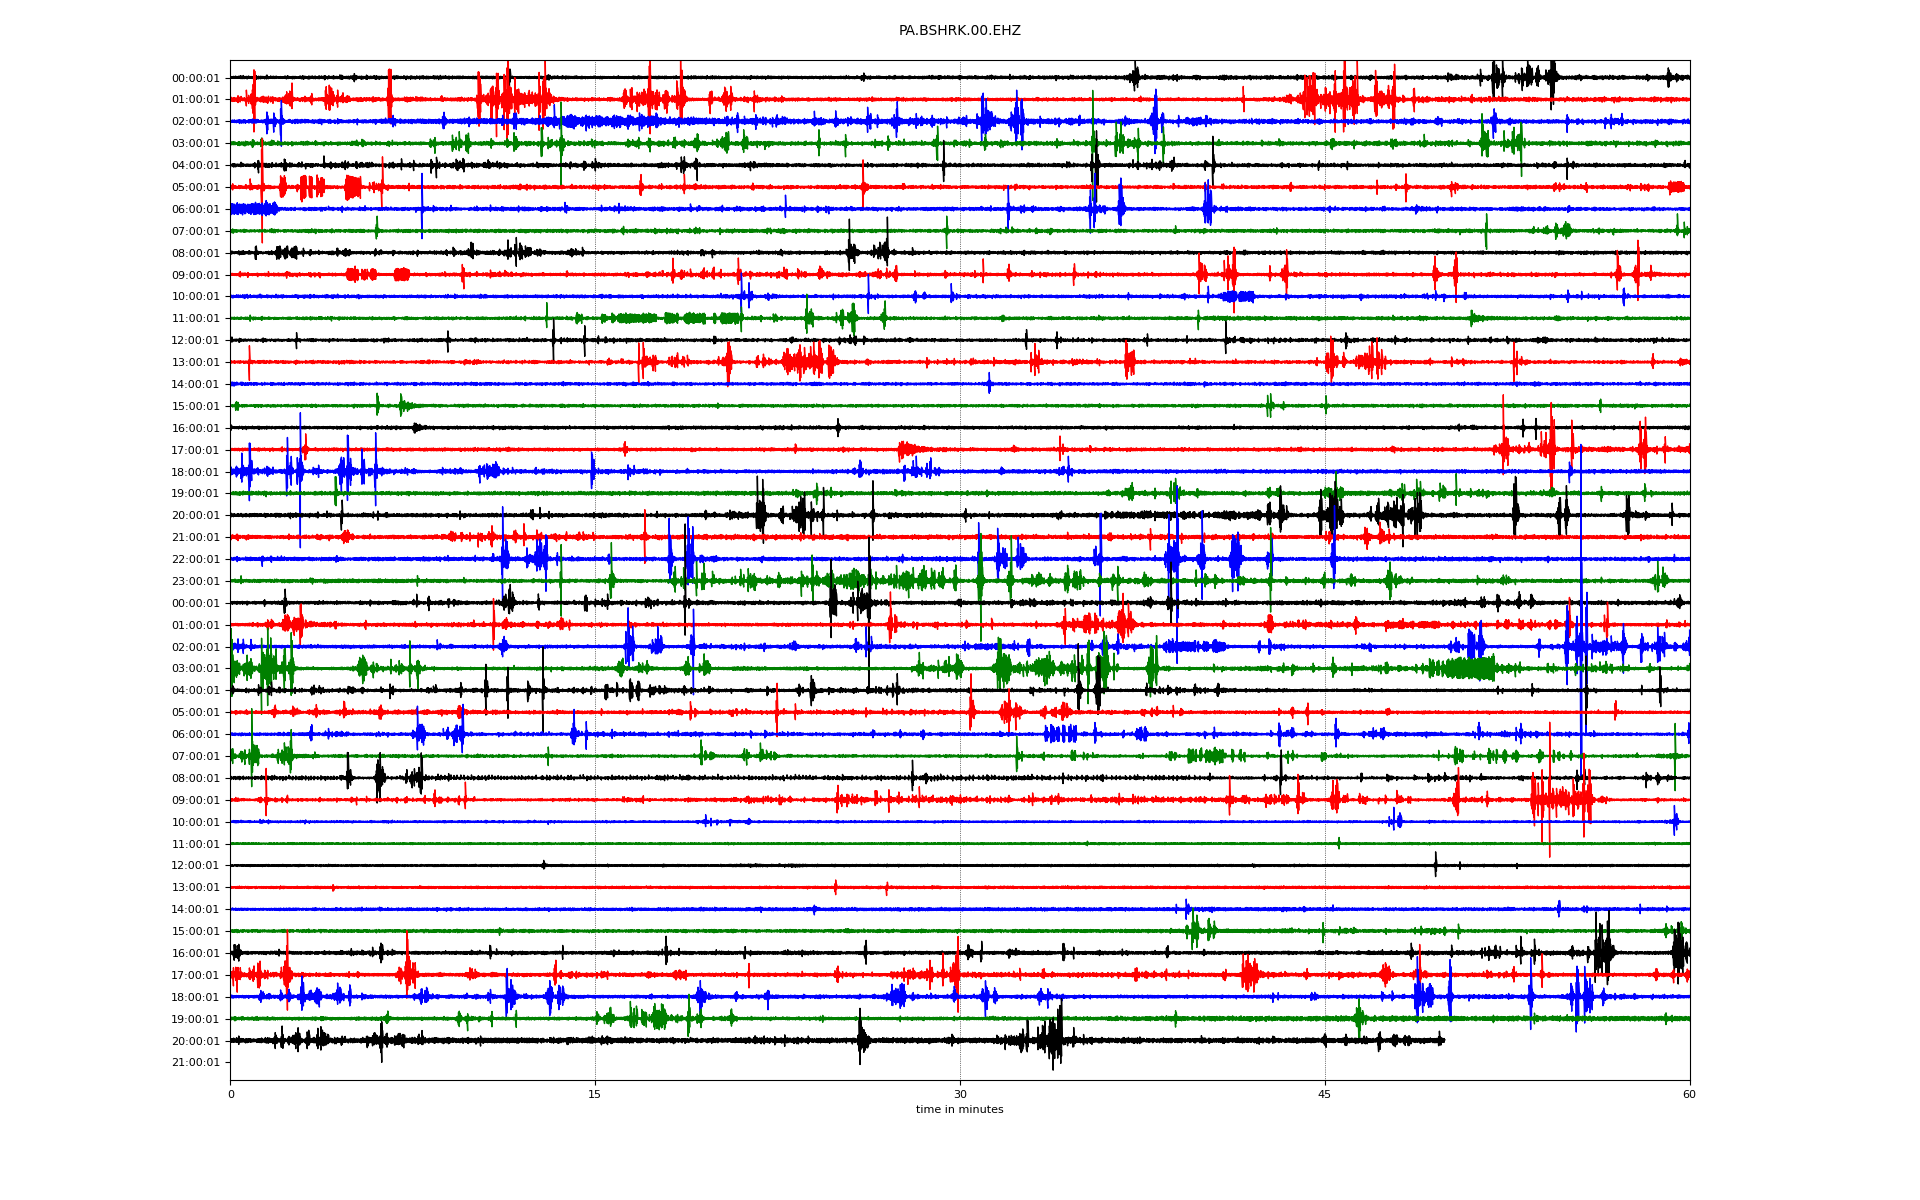The width and height of the screenshot is (1920, 1200).
Task: Click the x-axis tick label 60
Action: click(x=1689, y=1094)
